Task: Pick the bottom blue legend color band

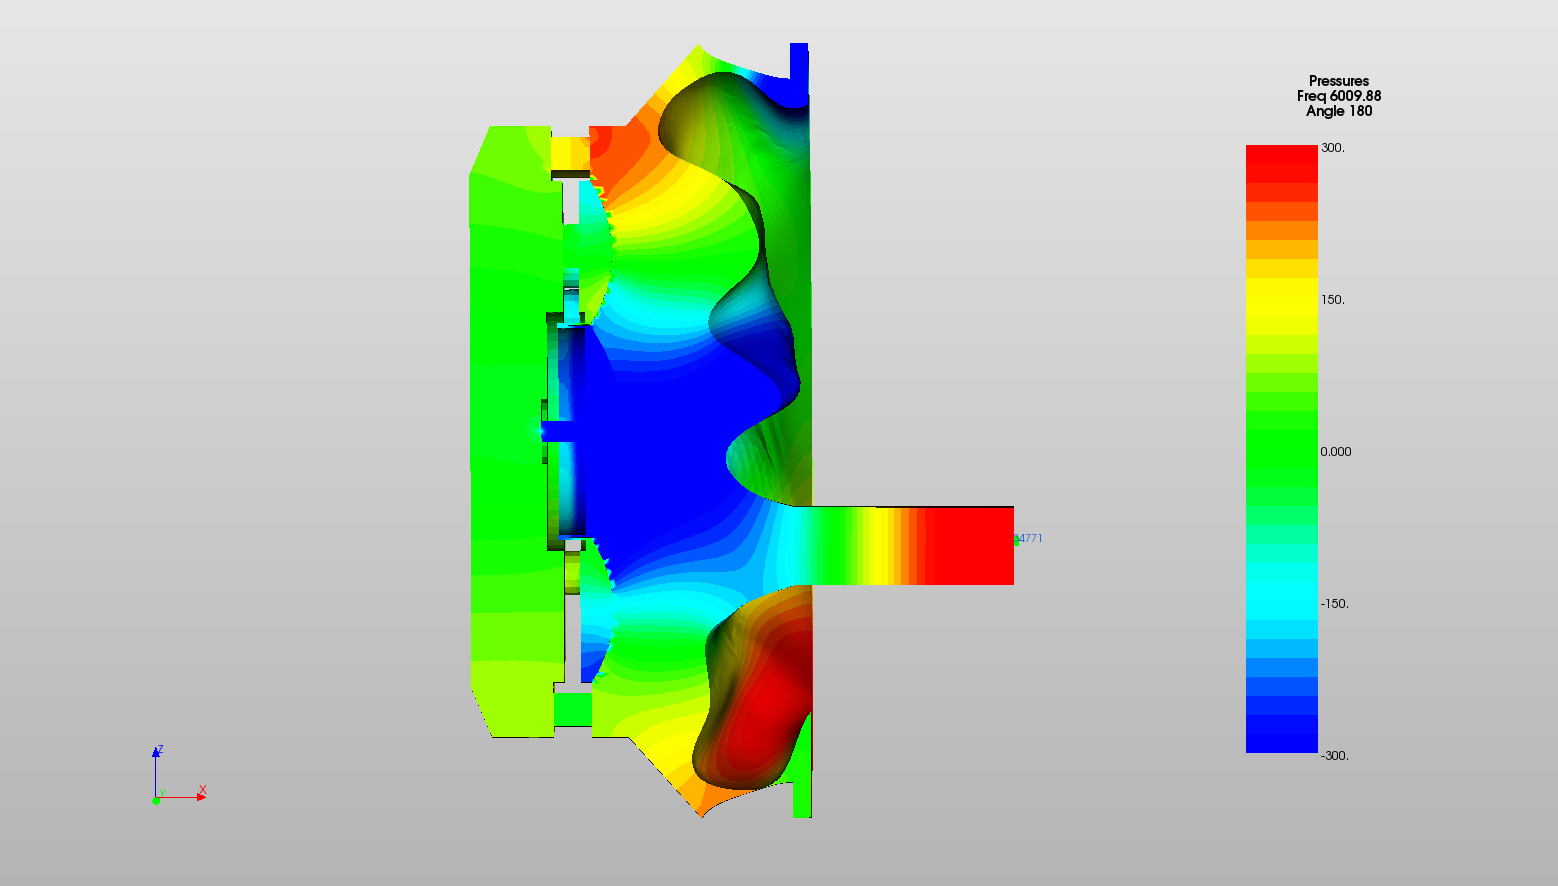Action: click(1281, 742)
